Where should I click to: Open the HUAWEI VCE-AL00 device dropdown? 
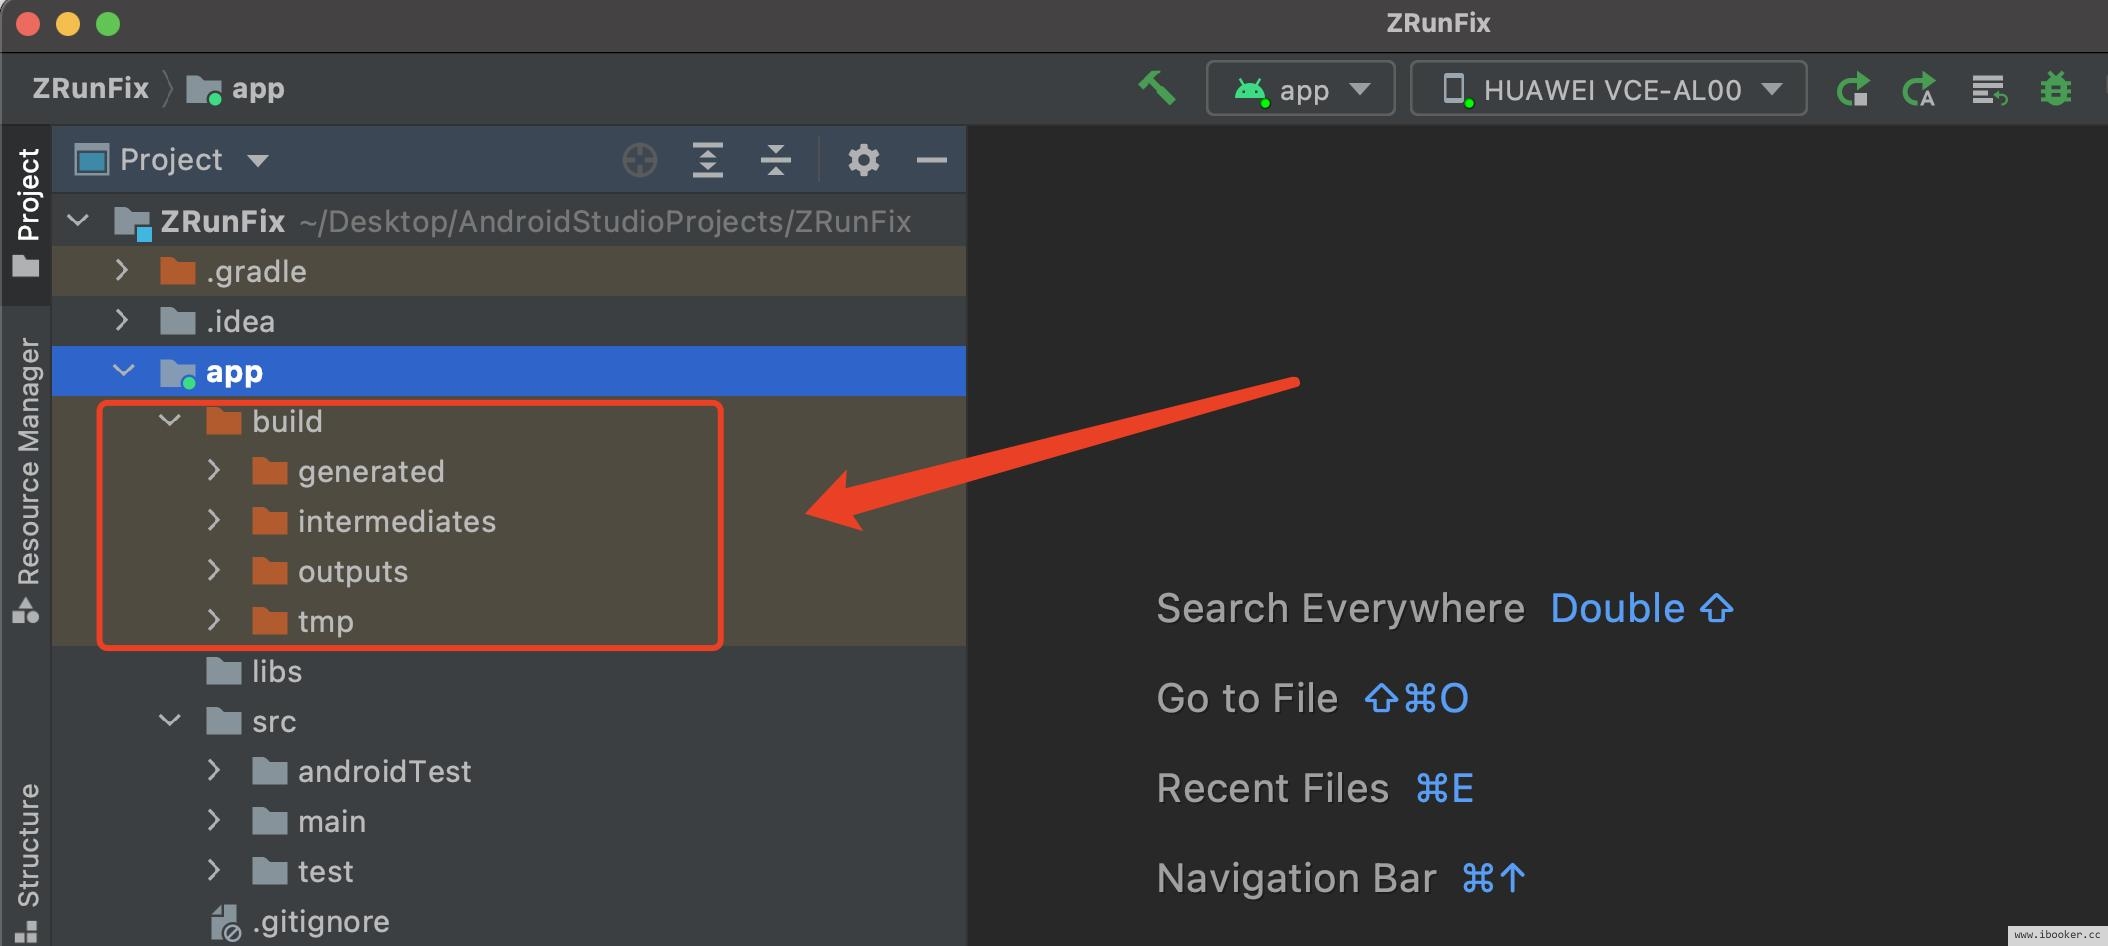point(1608,89)
